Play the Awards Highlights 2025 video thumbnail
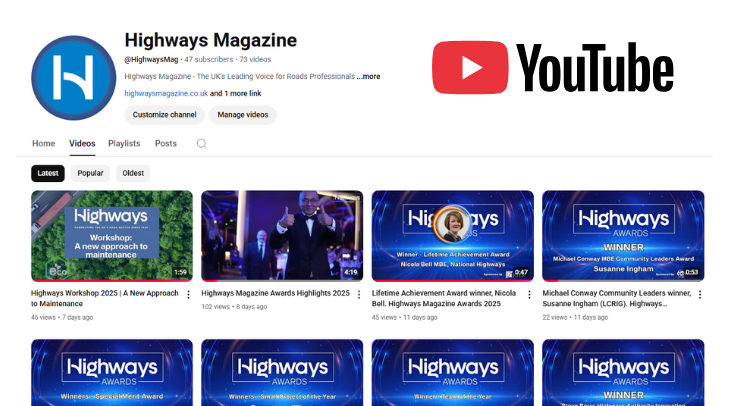 point(282,235)
